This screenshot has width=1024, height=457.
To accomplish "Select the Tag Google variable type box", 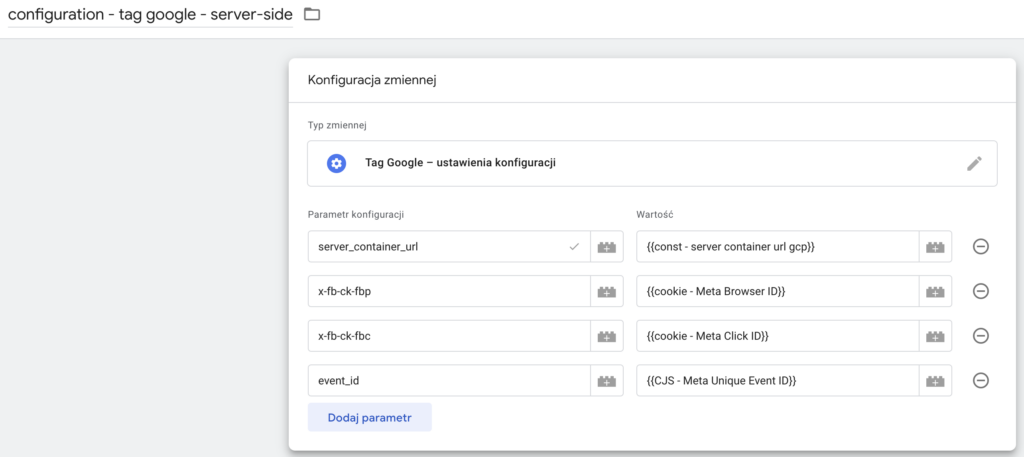I will (x=640, y=163).
